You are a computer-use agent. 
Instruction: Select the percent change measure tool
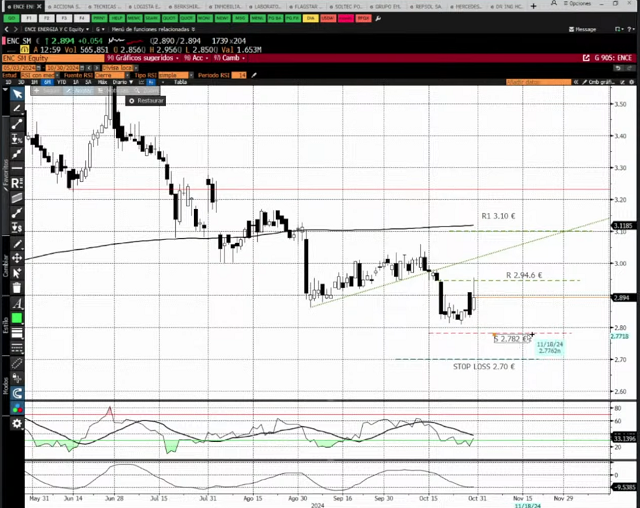pyautogui.click(x=17, y=139)
